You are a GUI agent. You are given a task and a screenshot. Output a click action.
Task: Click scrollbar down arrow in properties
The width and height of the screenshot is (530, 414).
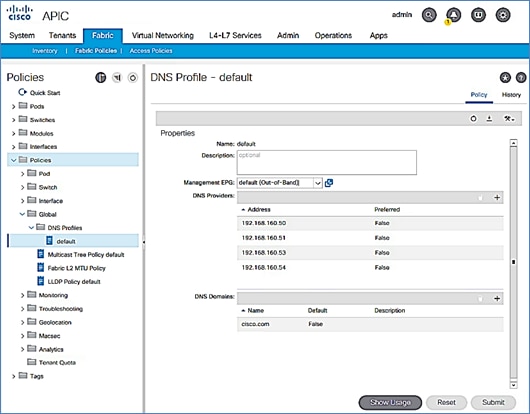[x=513, y=385]
